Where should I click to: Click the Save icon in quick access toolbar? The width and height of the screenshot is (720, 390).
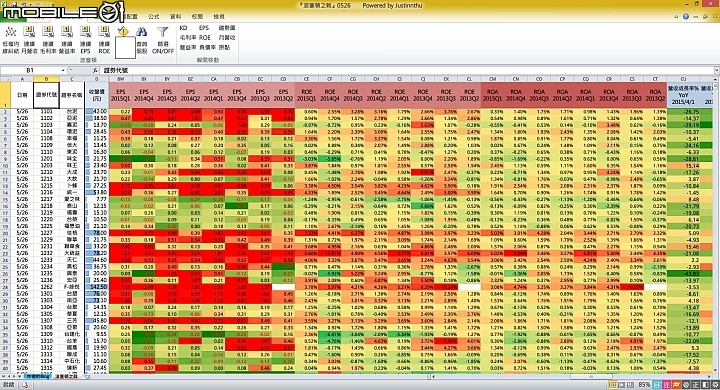pos(14,4)
